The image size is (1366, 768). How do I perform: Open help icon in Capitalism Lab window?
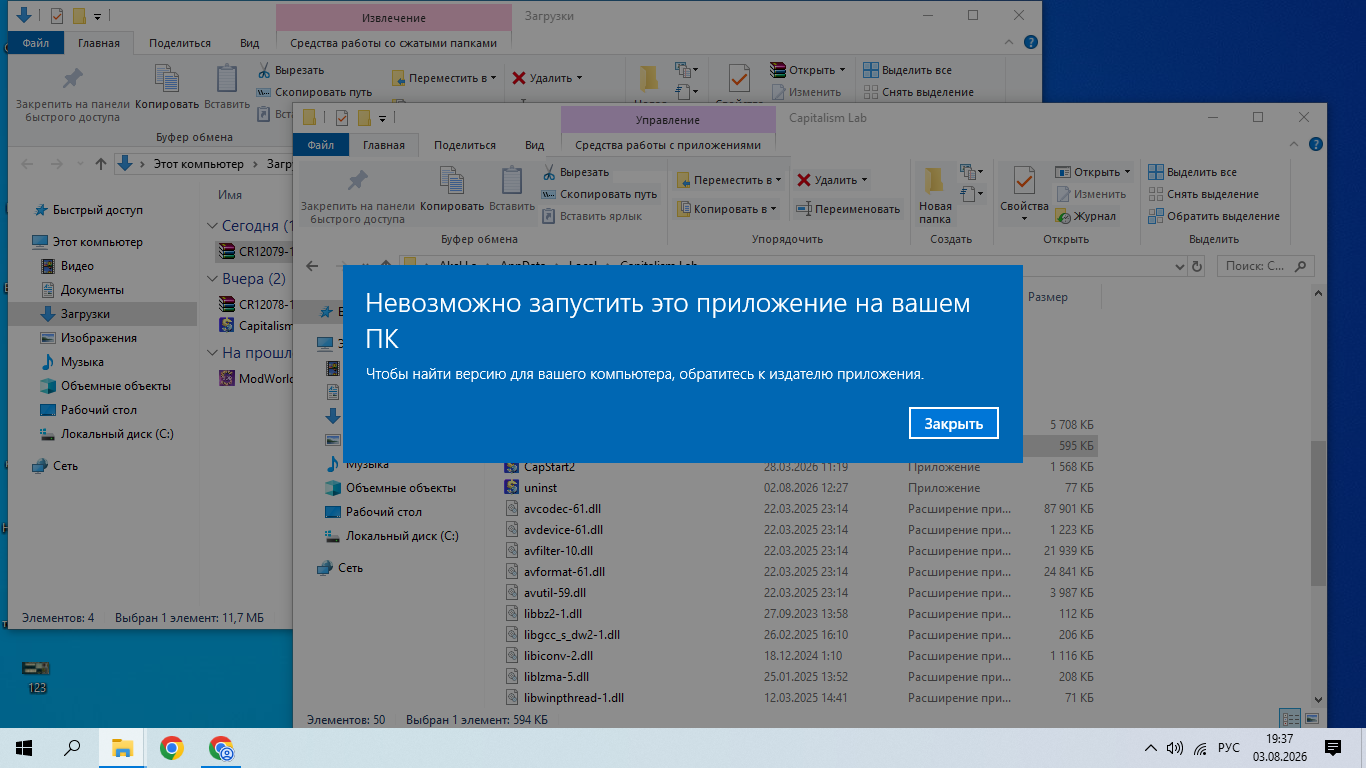point(1315,144)
